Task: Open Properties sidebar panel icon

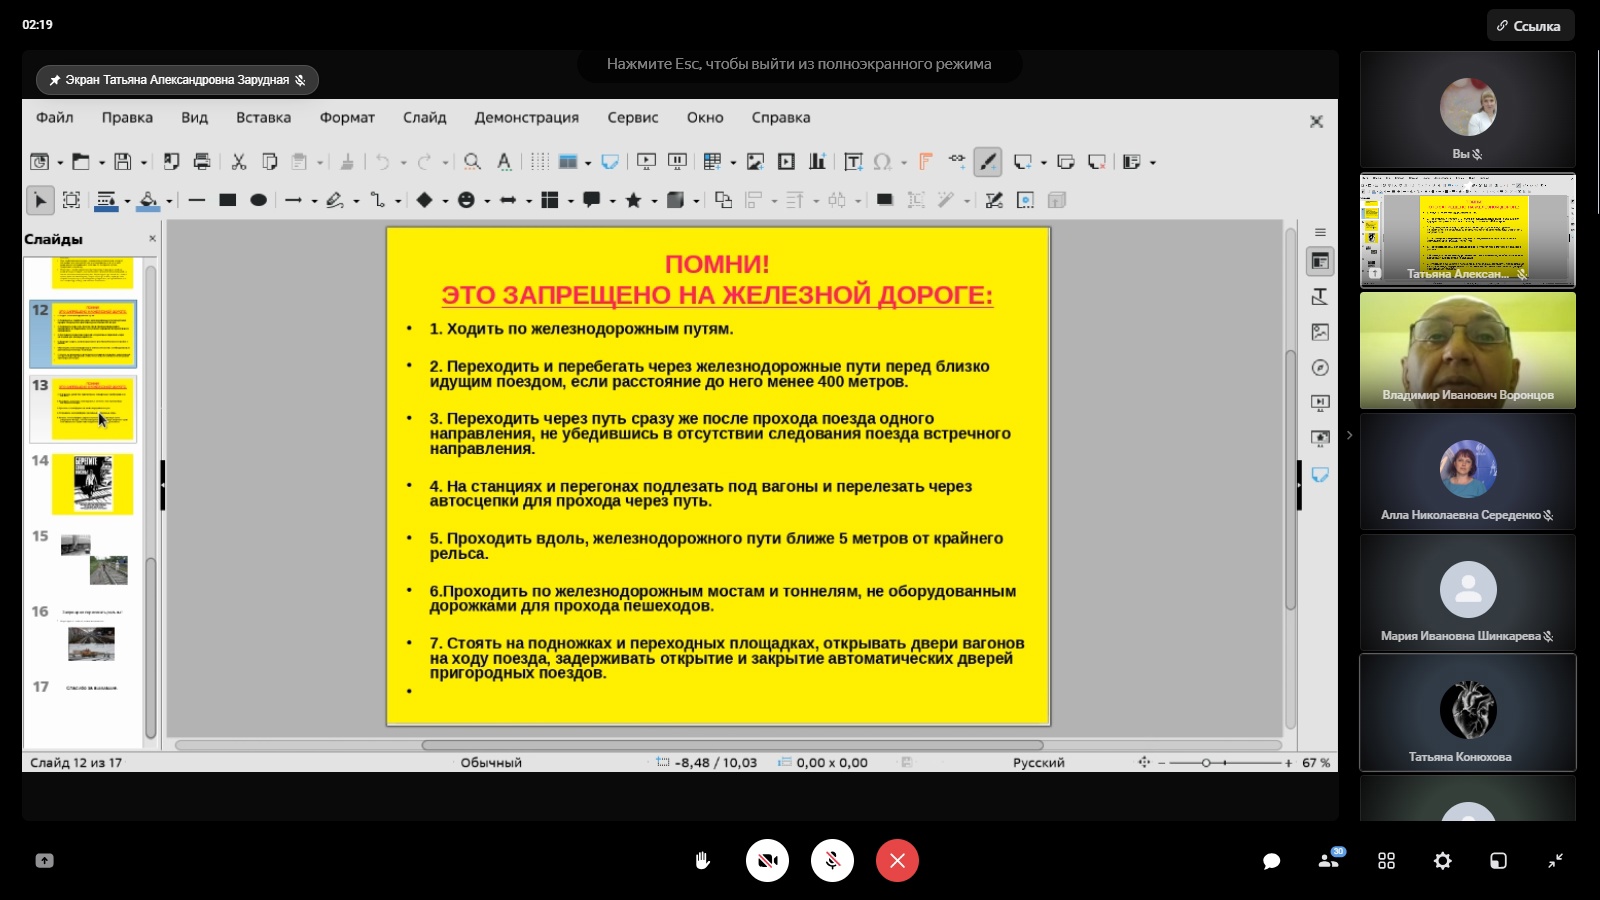Action: point(1320,261)
